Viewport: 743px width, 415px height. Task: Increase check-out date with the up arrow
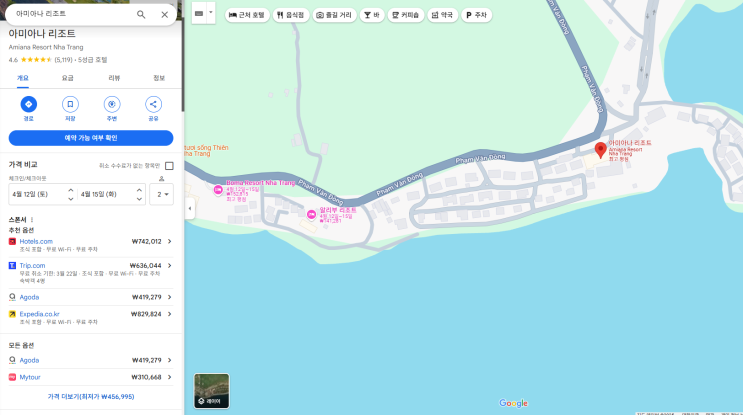tap(139, 190)
